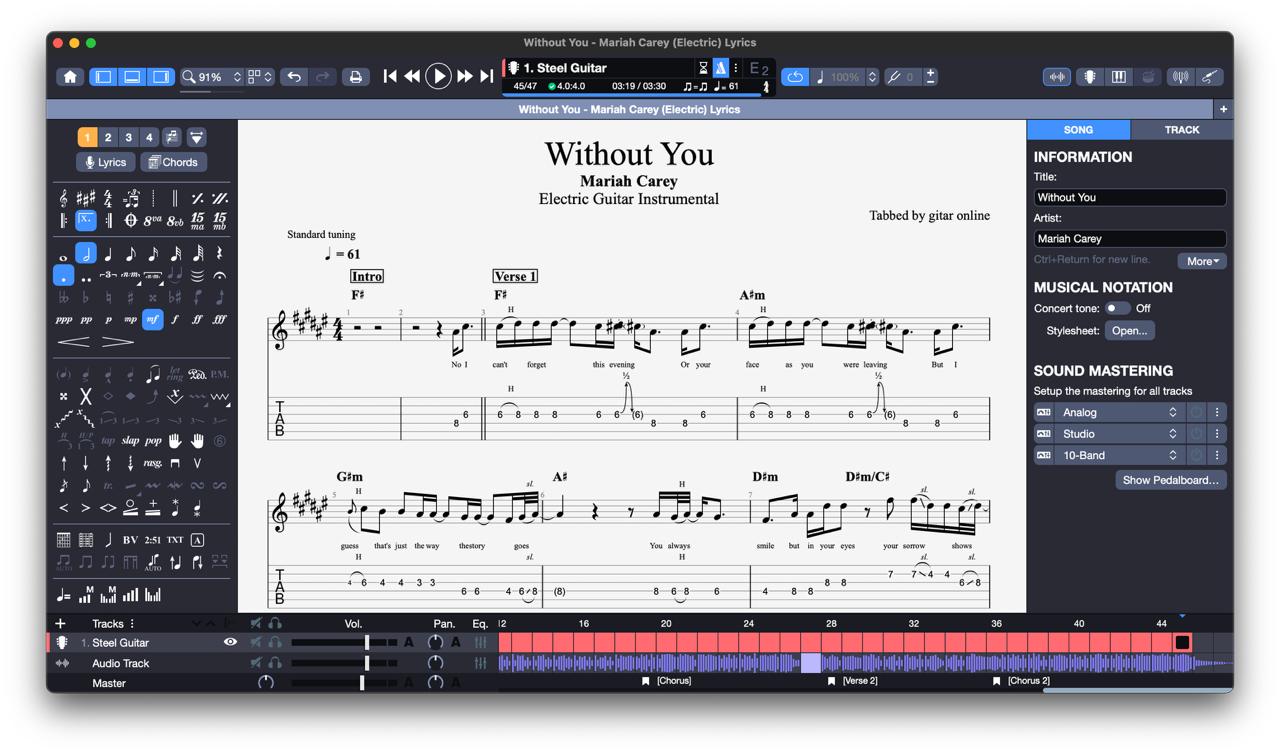
Task: Switch to the TRACK tab
Action: pyautogui.click(x=1181, y=130)
